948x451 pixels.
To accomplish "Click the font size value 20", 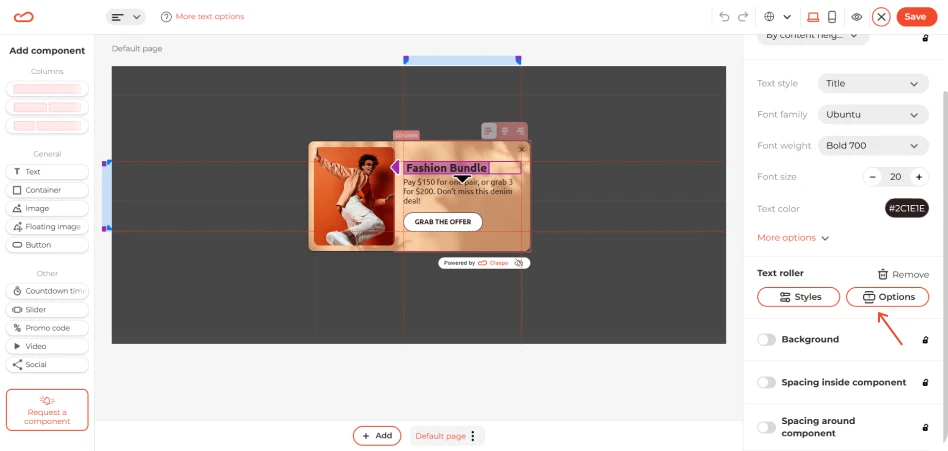I will [895, 177].
